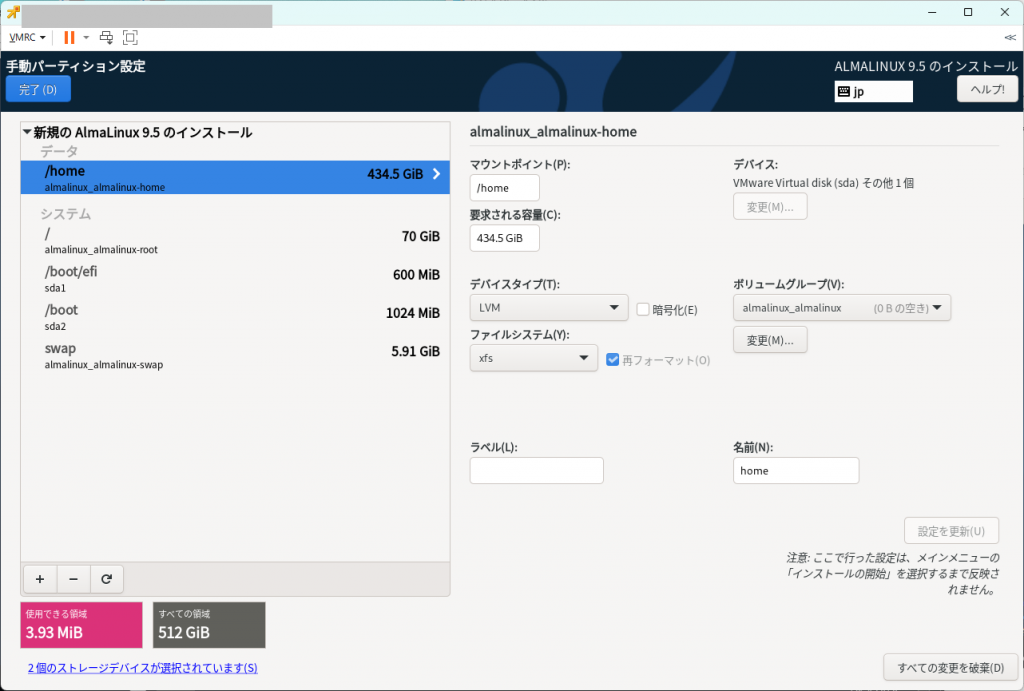Click the 要求される容量 434.5 GiB field
Image resolution: width=1024 pixels, height=691 pixels.
point(504,238)
